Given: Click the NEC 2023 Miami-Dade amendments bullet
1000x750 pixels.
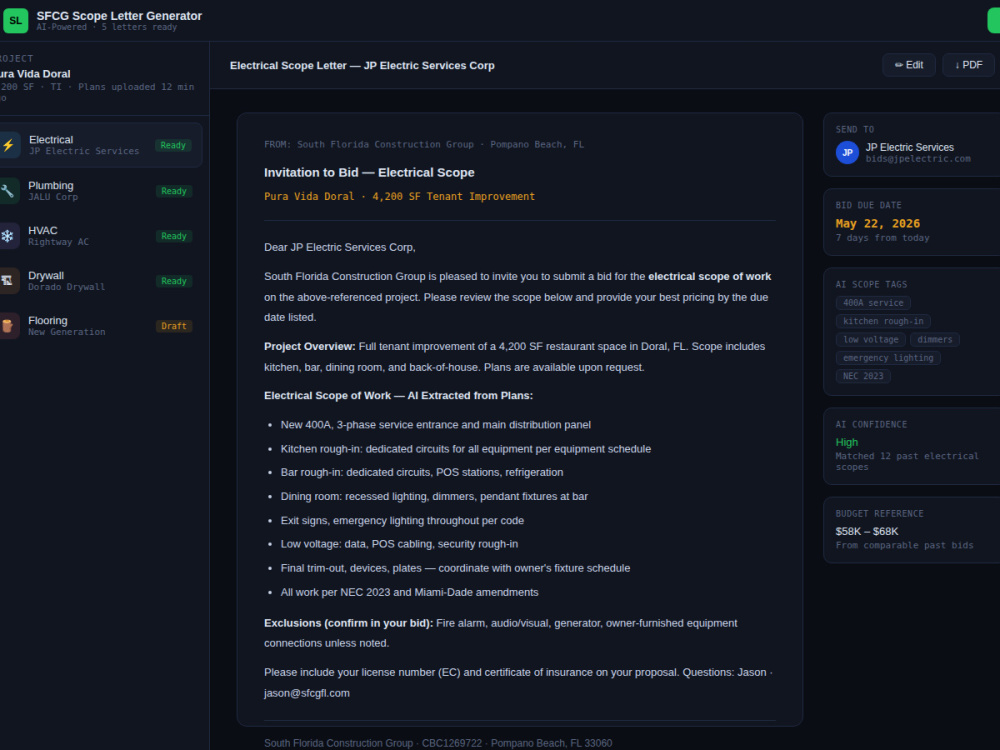Looking at the screenshot, I should tap(409, 592).
